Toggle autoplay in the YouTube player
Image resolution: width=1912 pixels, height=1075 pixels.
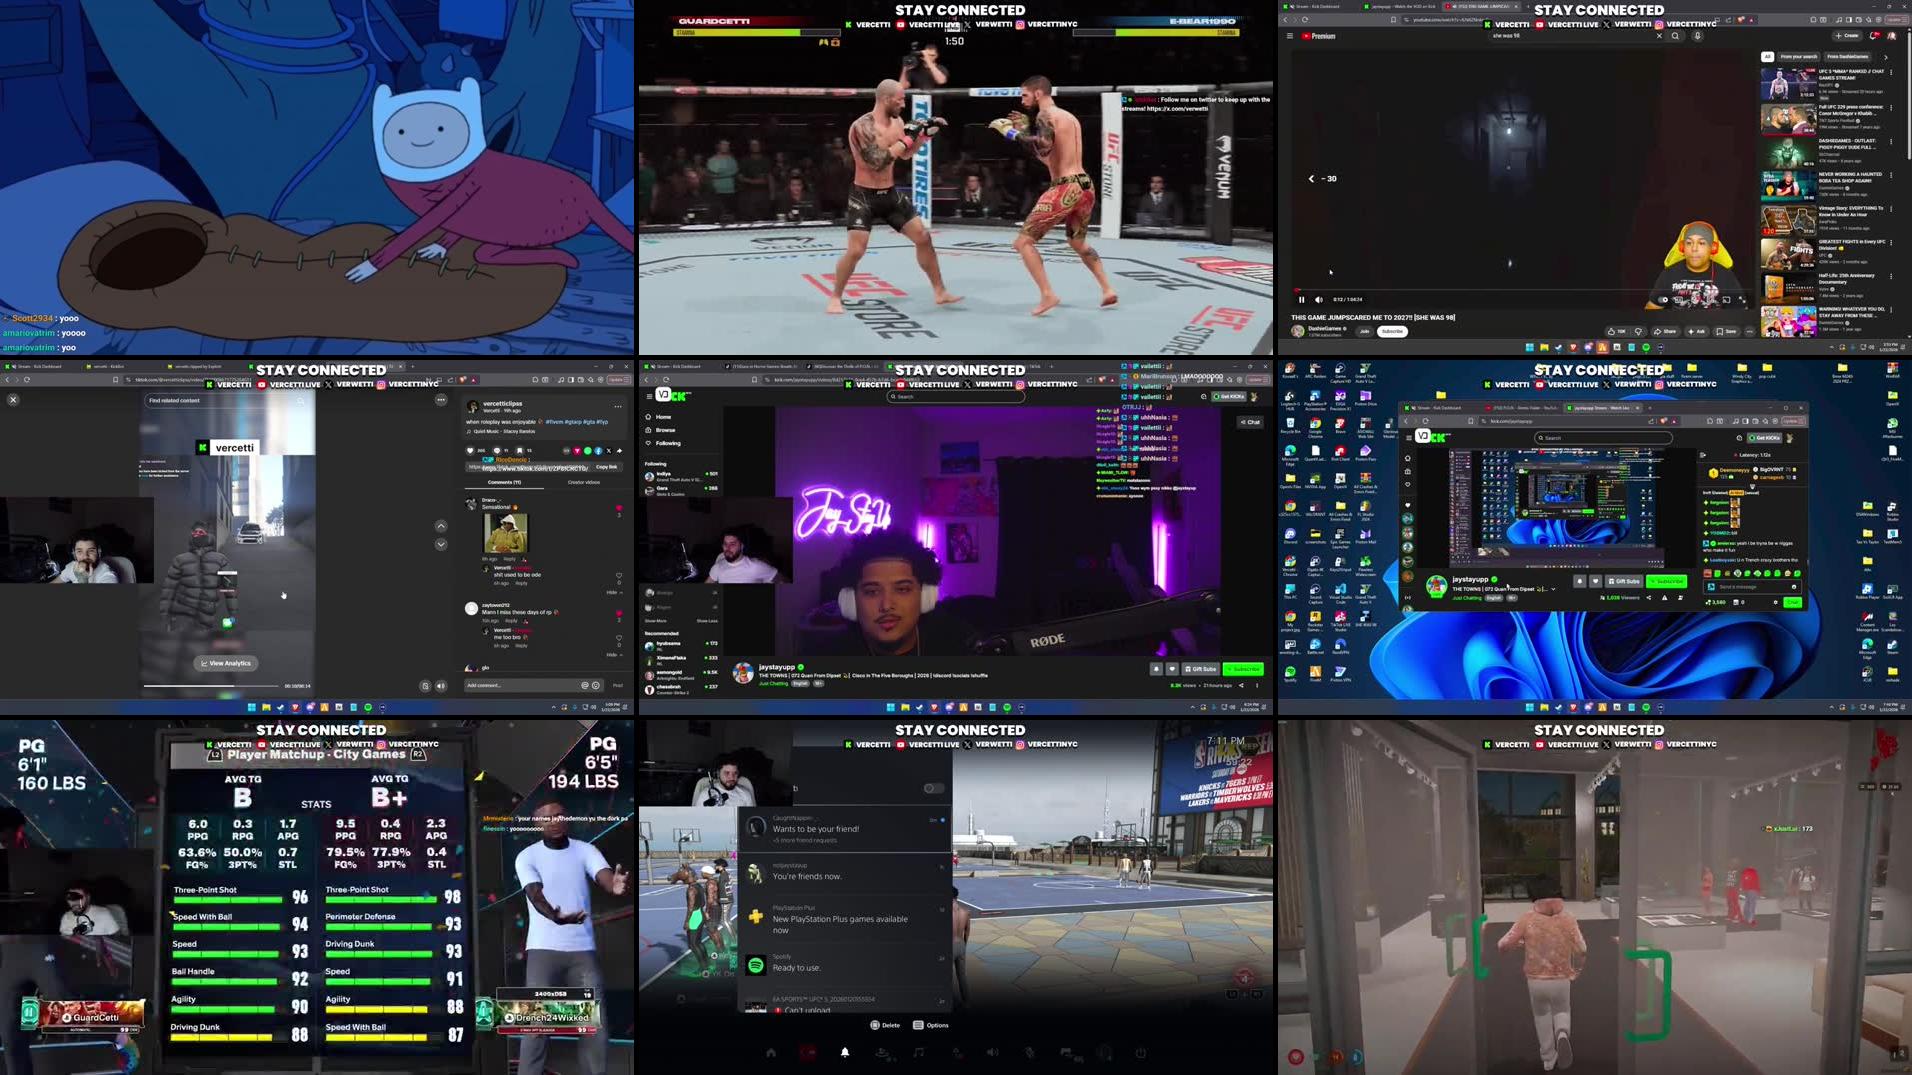[x=1663, y=300]
